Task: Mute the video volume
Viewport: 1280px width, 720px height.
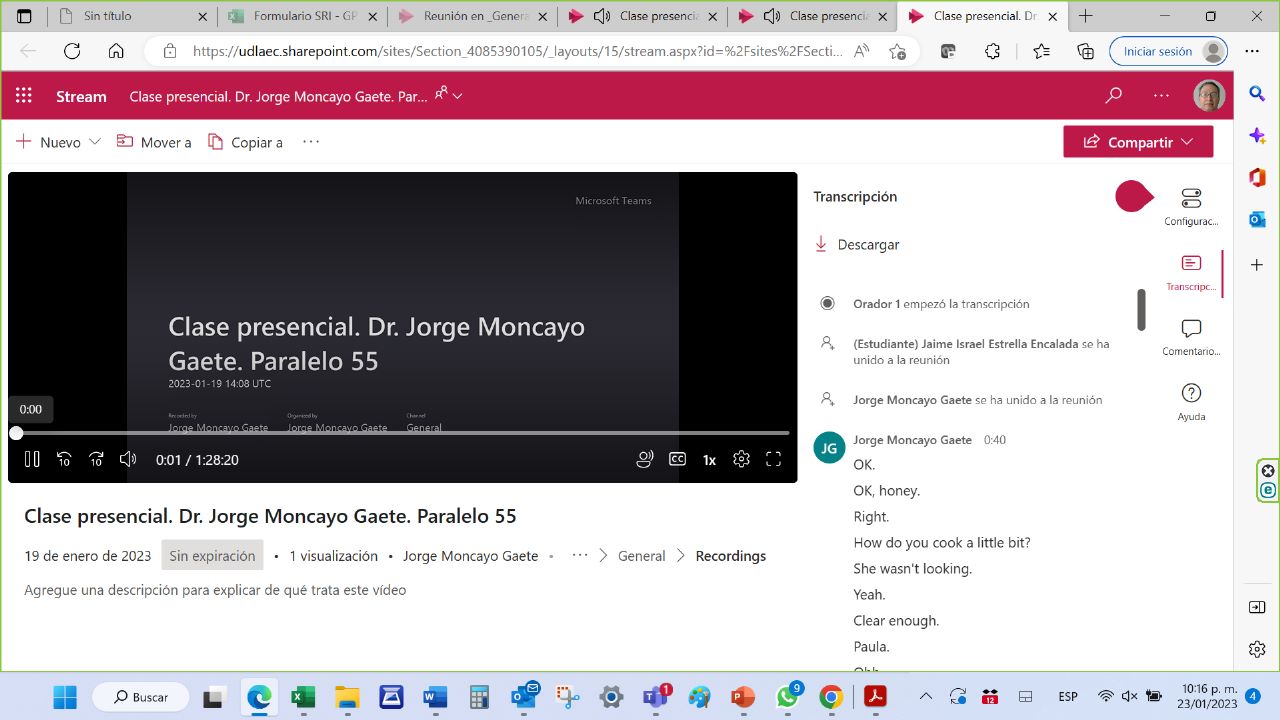Action: [128, 460]
